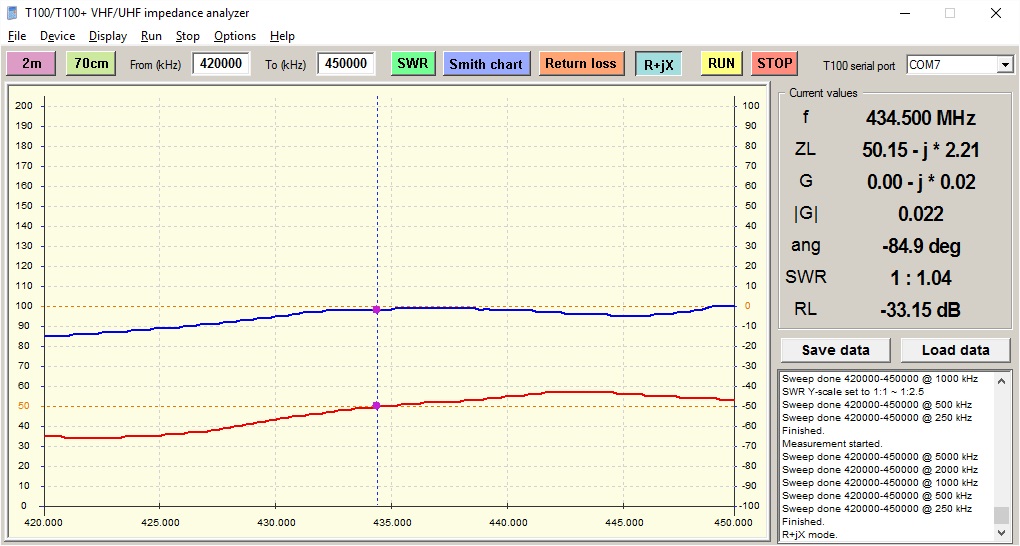Image resolution: width=1020 pixels, height=546 pixels.
Task: Click the magenta marker on blue trace
Action: [376, 310]
